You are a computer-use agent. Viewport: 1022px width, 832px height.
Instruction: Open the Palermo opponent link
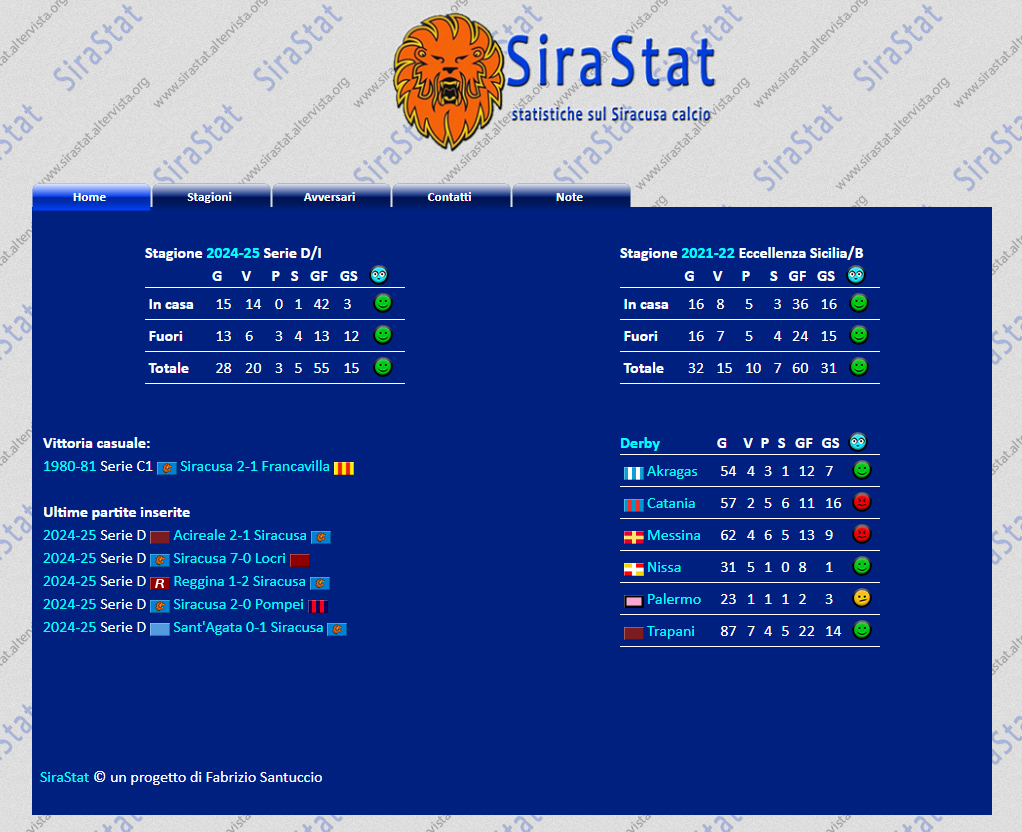[x=674, y=599]
